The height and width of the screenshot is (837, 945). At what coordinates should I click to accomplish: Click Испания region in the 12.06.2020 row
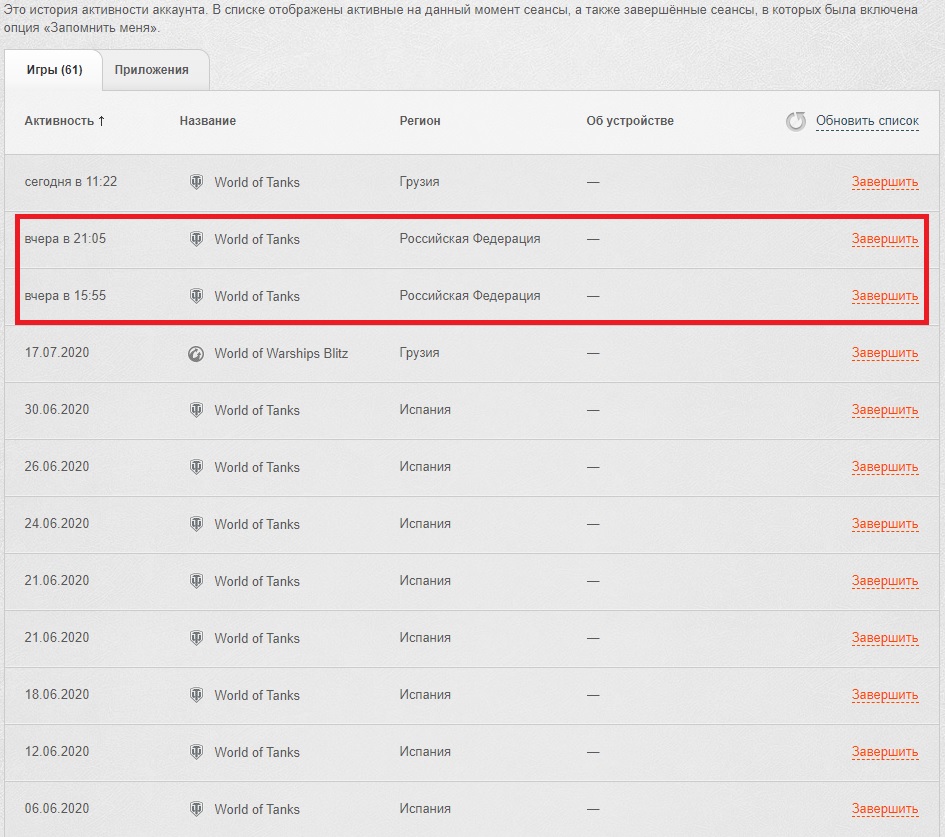coord(425,752)
